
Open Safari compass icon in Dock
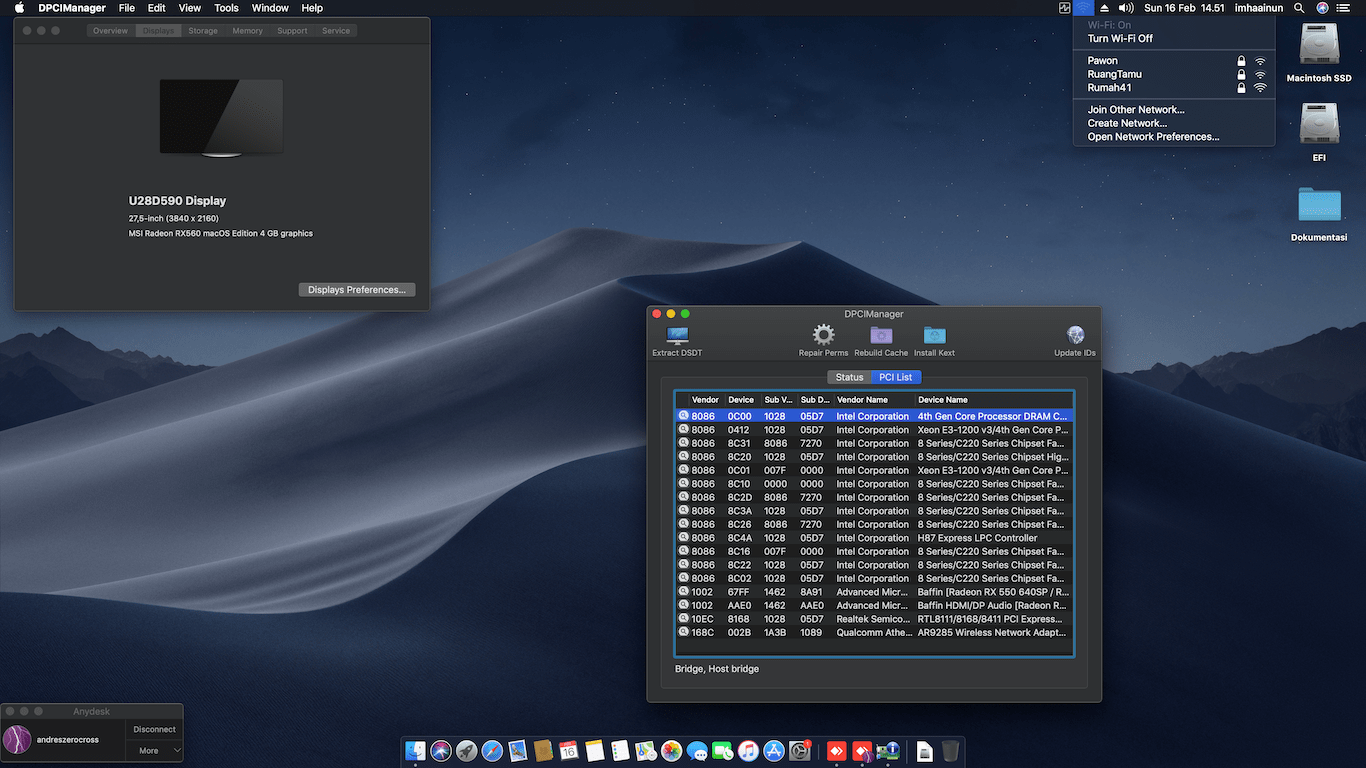click(x=492, y=751)
